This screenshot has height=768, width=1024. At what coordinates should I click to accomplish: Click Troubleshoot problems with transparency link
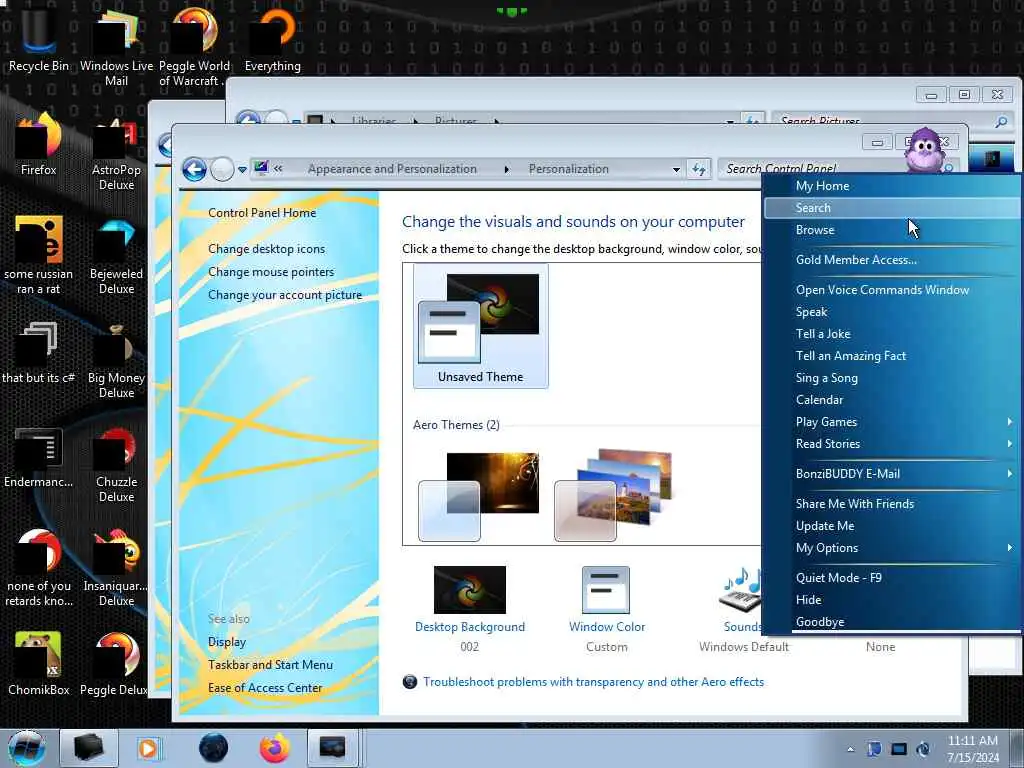593,682
